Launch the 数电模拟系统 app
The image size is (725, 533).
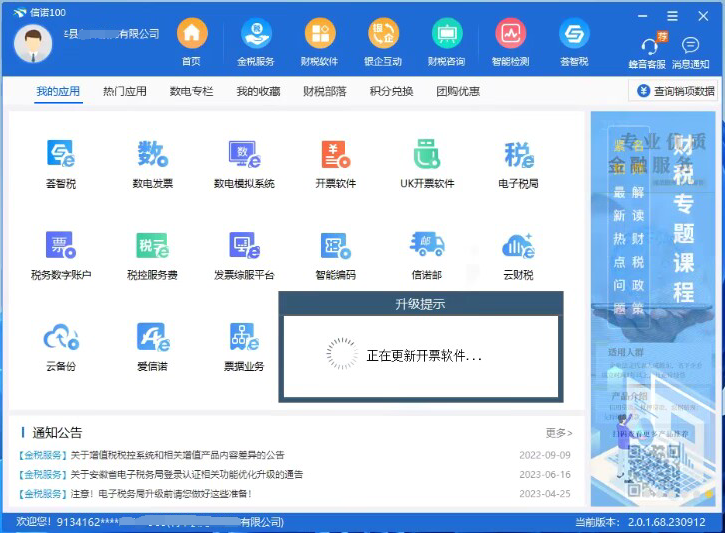click(x=244, y=164)
